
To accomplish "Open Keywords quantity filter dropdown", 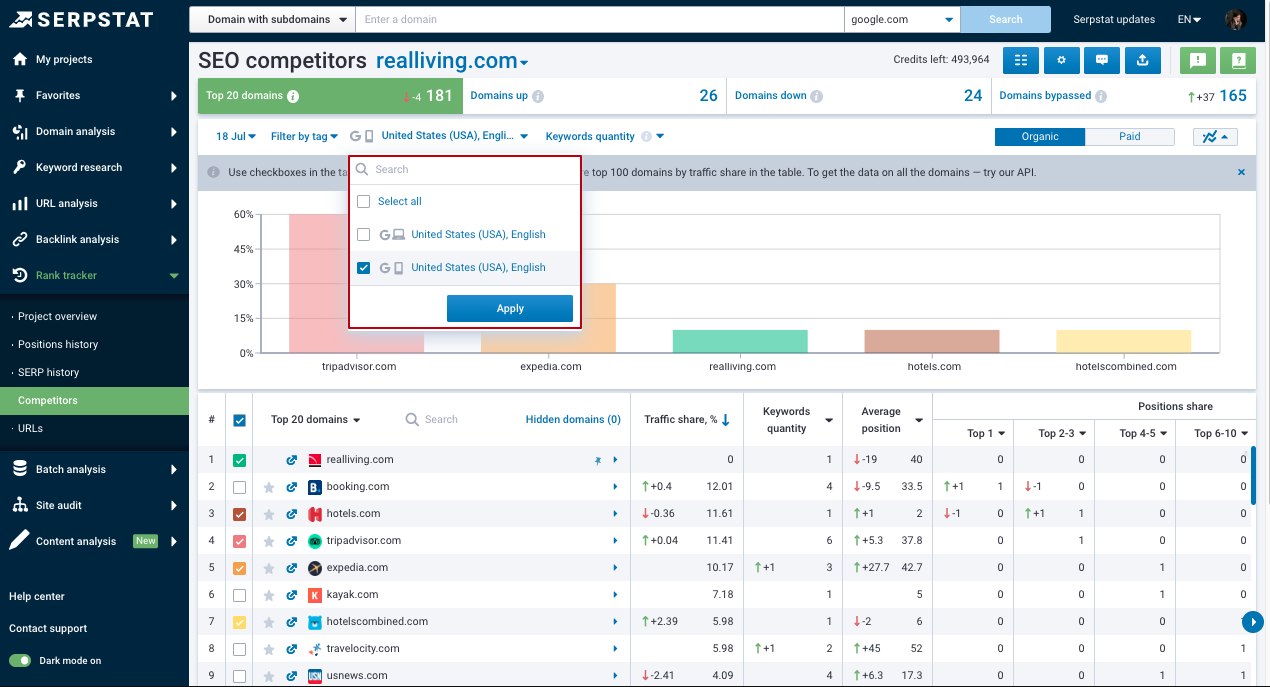I will [605, 137].
